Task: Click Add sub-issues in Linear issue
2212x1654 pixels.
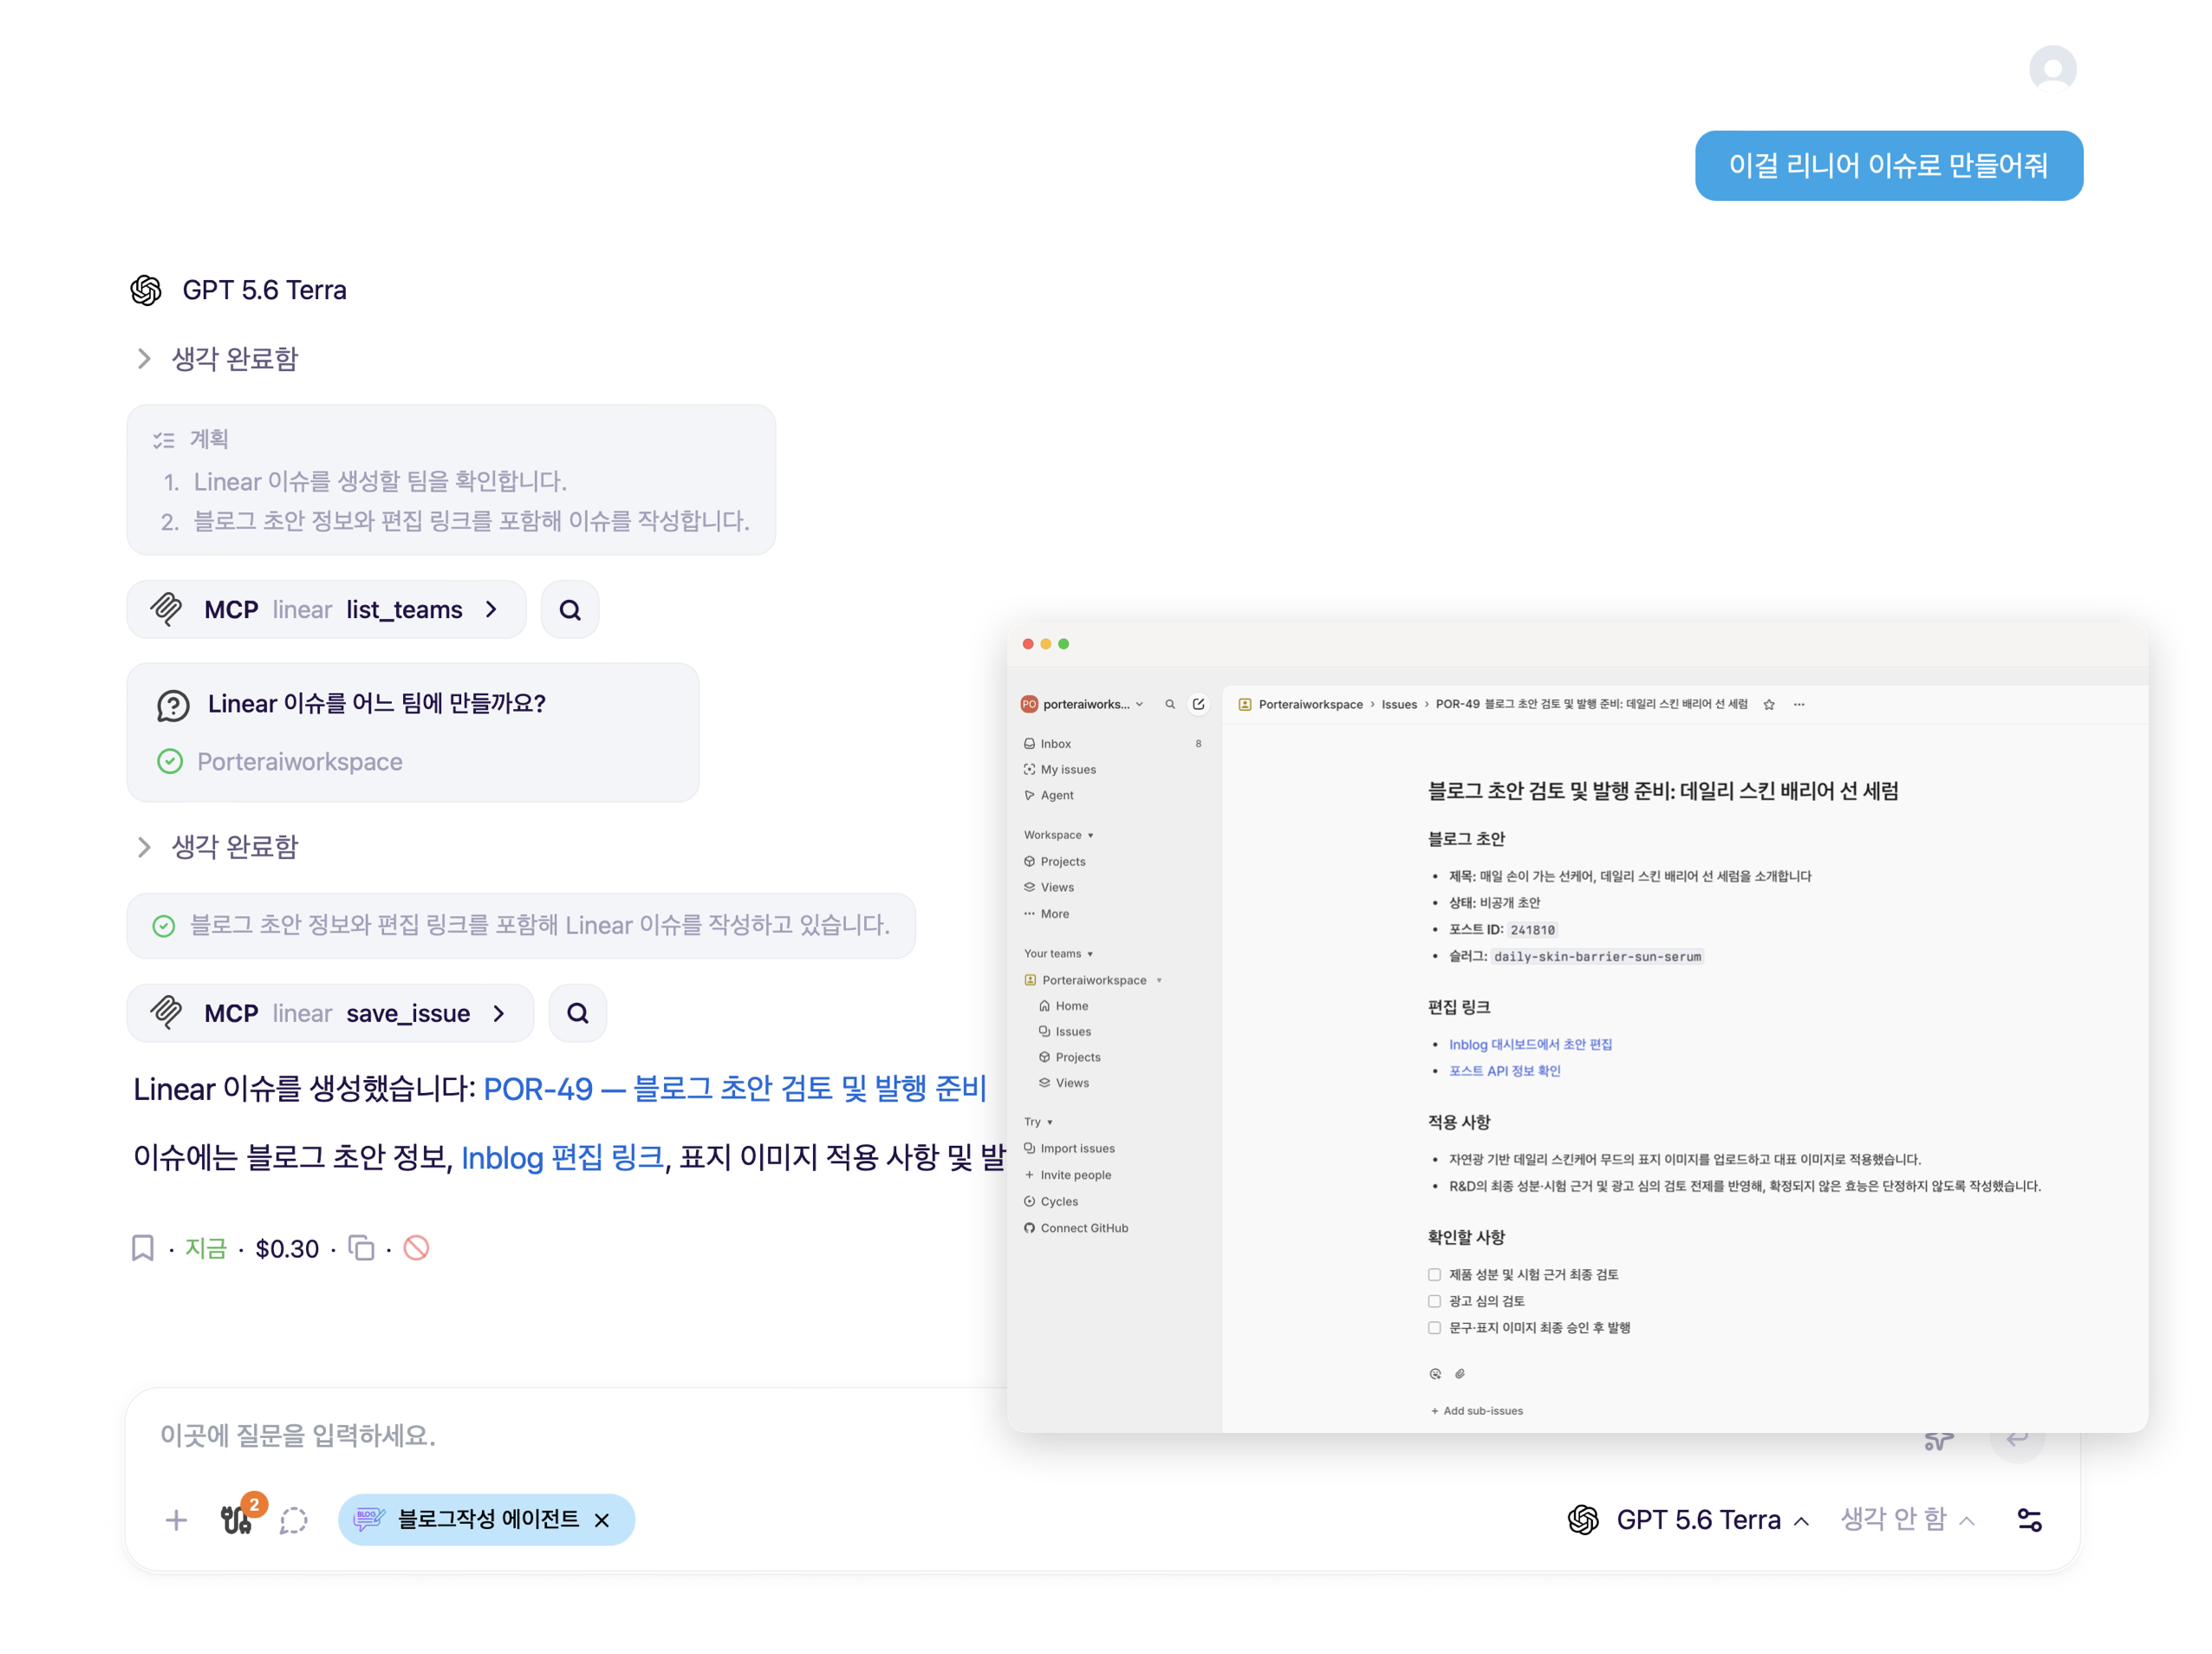Action: pos(1477,1411)
